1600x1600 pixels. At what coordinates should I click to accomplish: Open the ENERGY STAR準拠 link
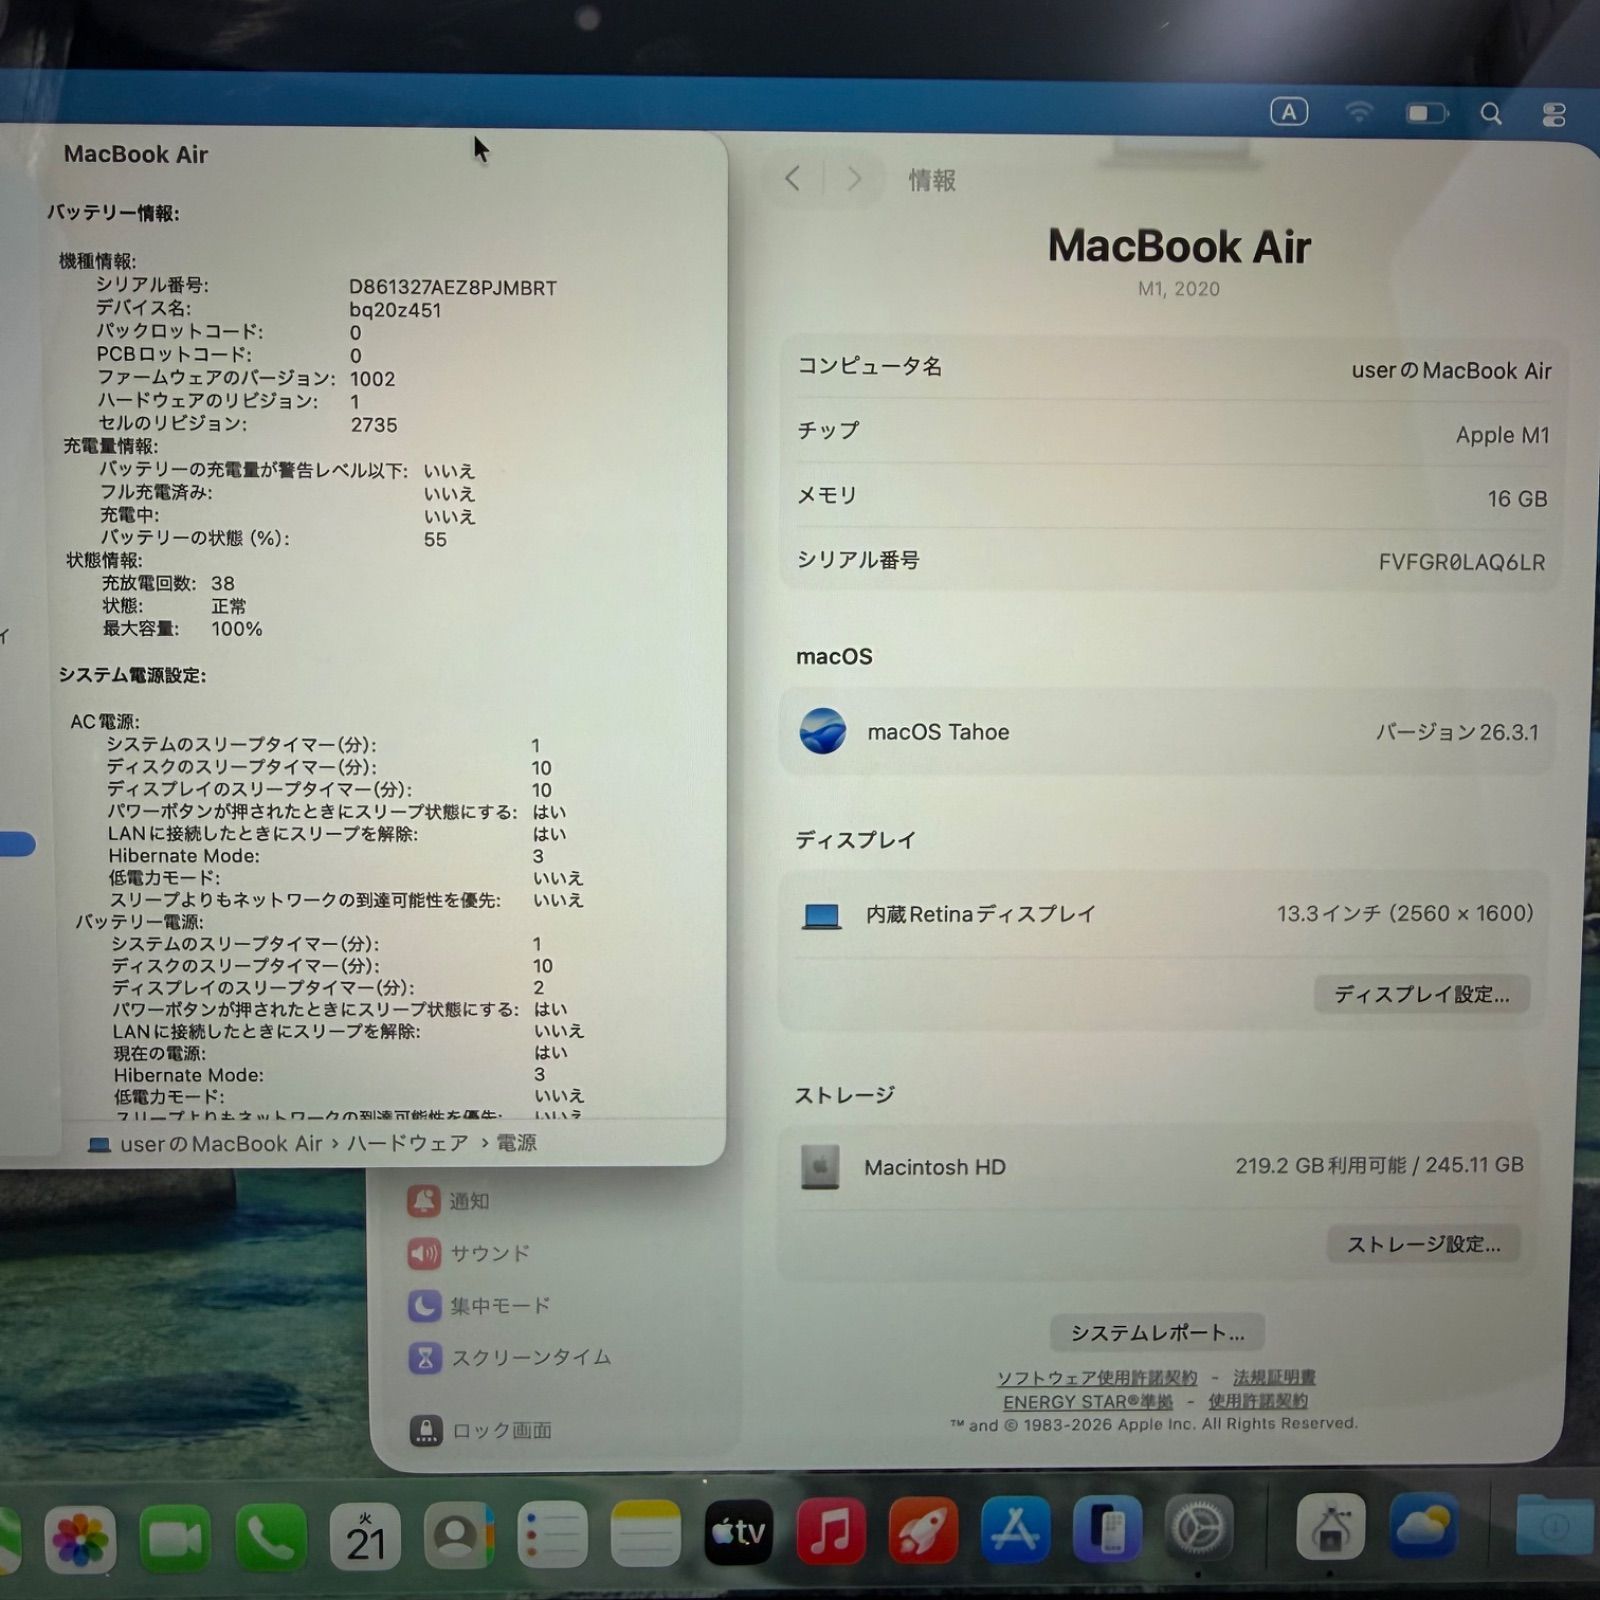click(1088, 1402)
